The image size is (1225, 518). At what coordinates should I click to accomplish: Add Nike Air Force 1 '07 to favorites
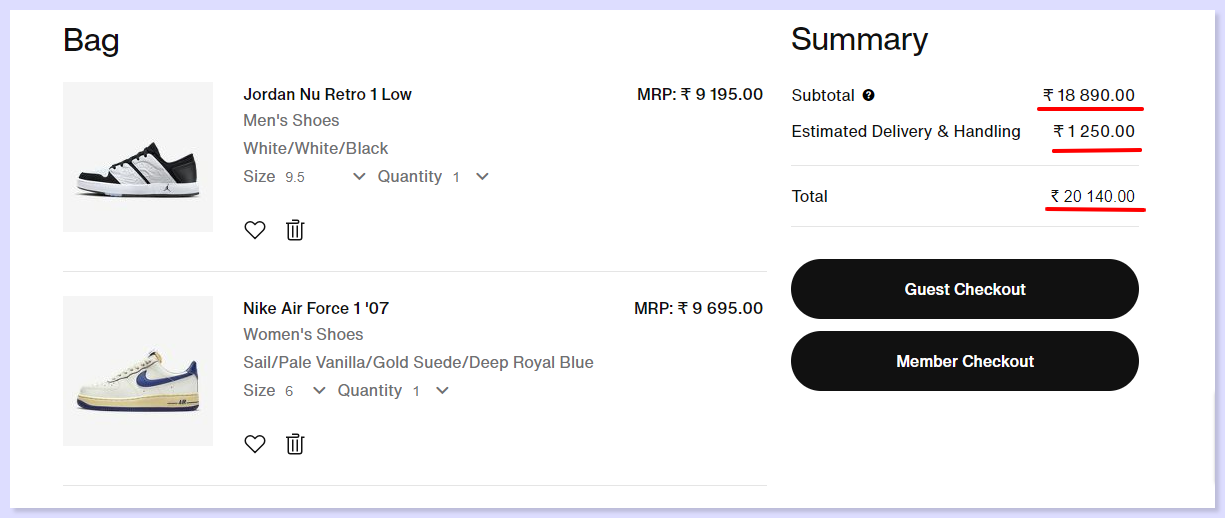255,444
